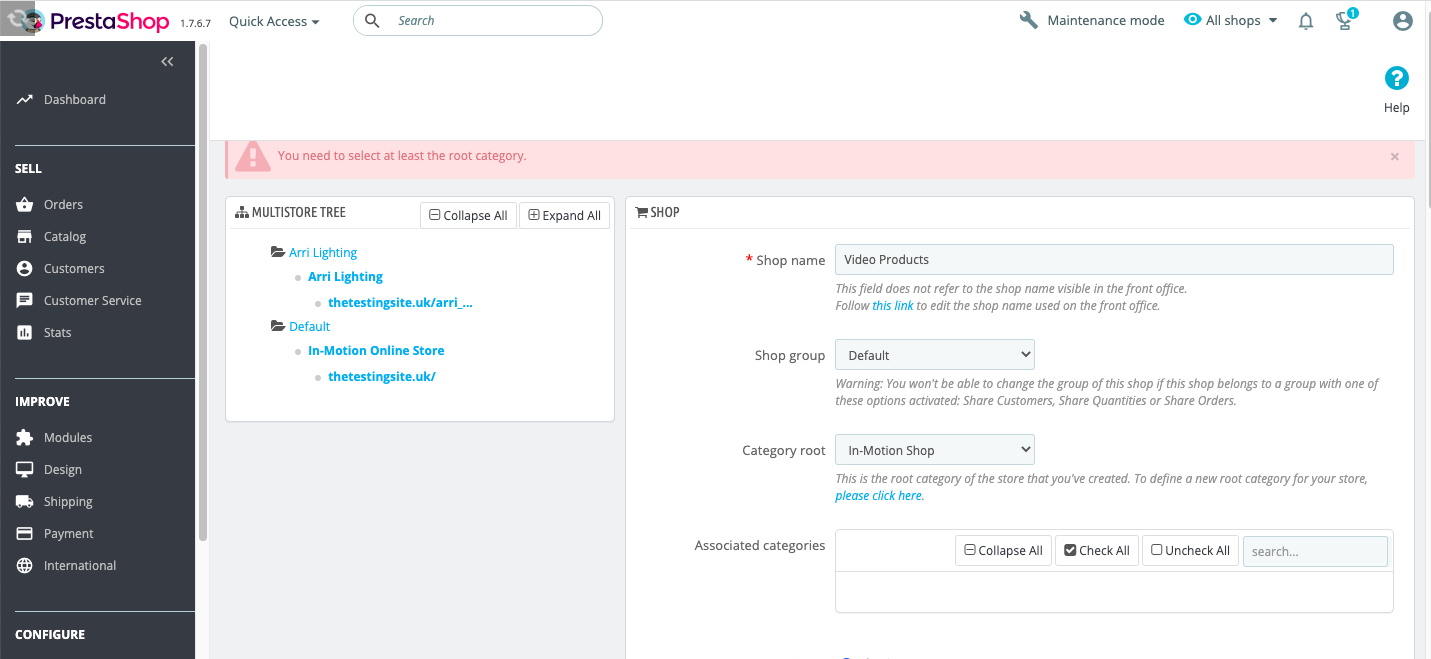Open the user profile avatar icon
Image resolution: width=1431 pixels, height=659 pixels.
pyautogui.click(x=1403, y=21)
